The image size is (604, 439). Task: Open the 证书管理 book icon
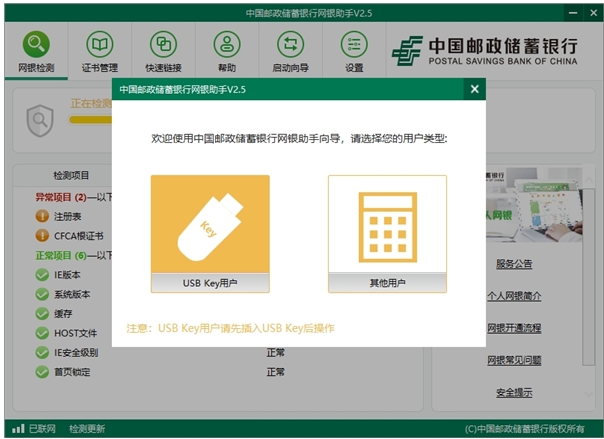tap(100, 44)
